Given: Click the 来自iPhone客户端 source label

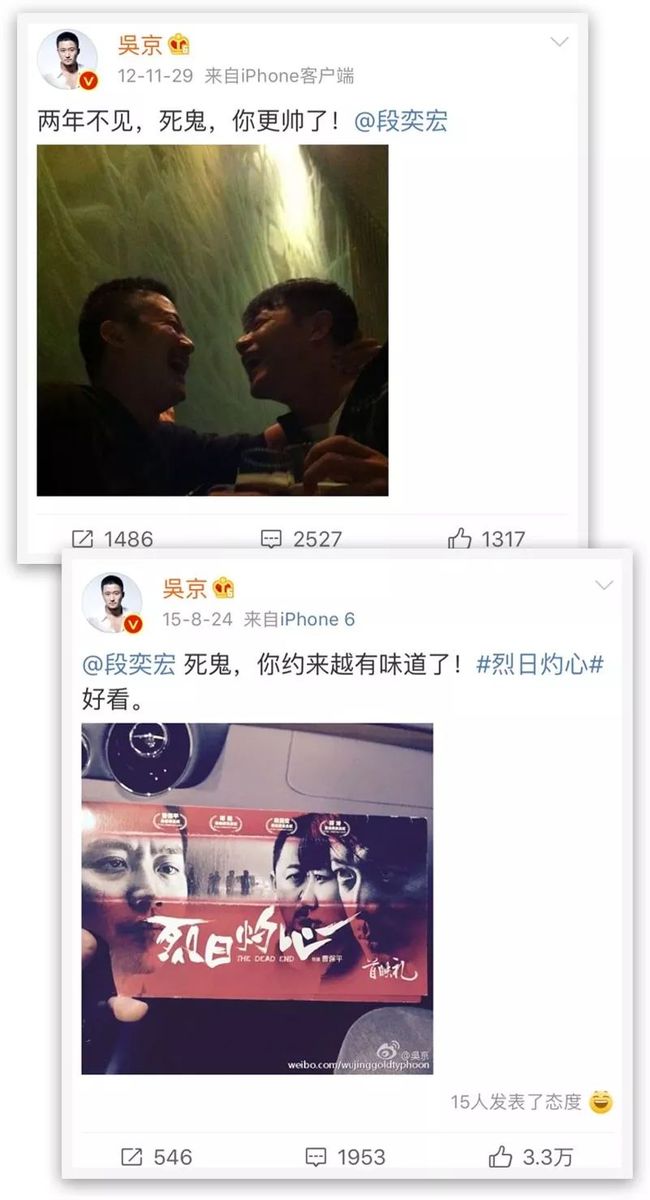Looking at the screenshot, I should tap(279, 76).
